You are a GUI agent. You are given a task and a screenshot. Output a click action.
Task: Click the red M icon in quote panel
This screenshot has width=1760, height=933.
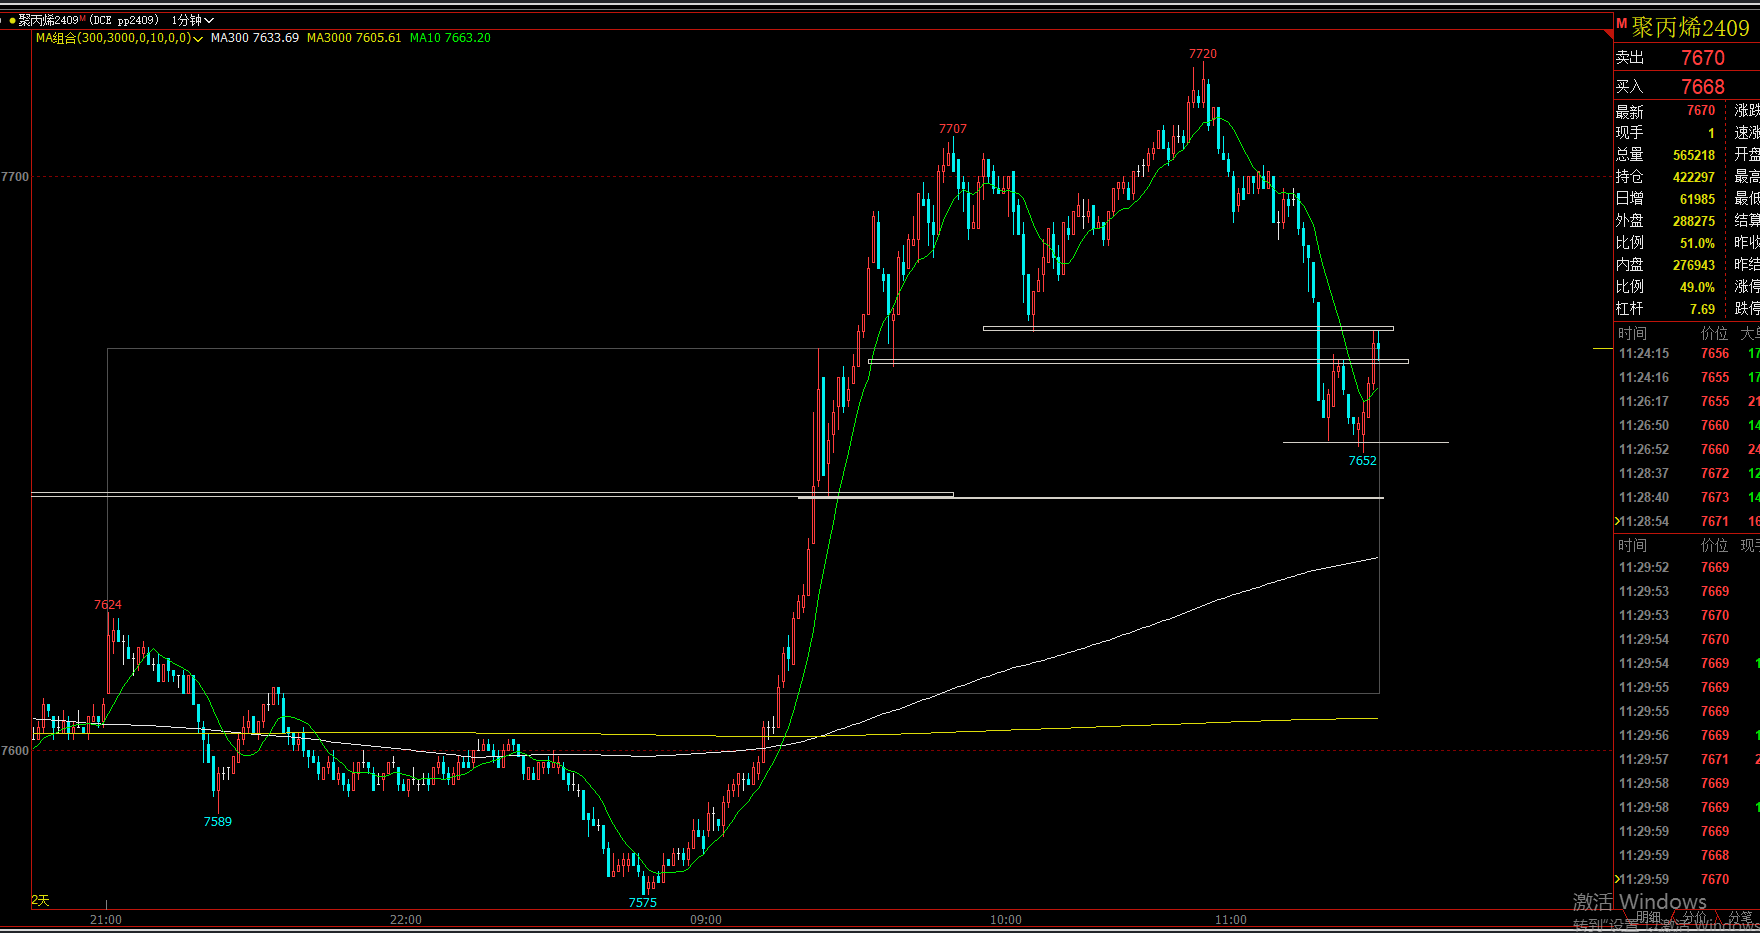pos(1621,23)
